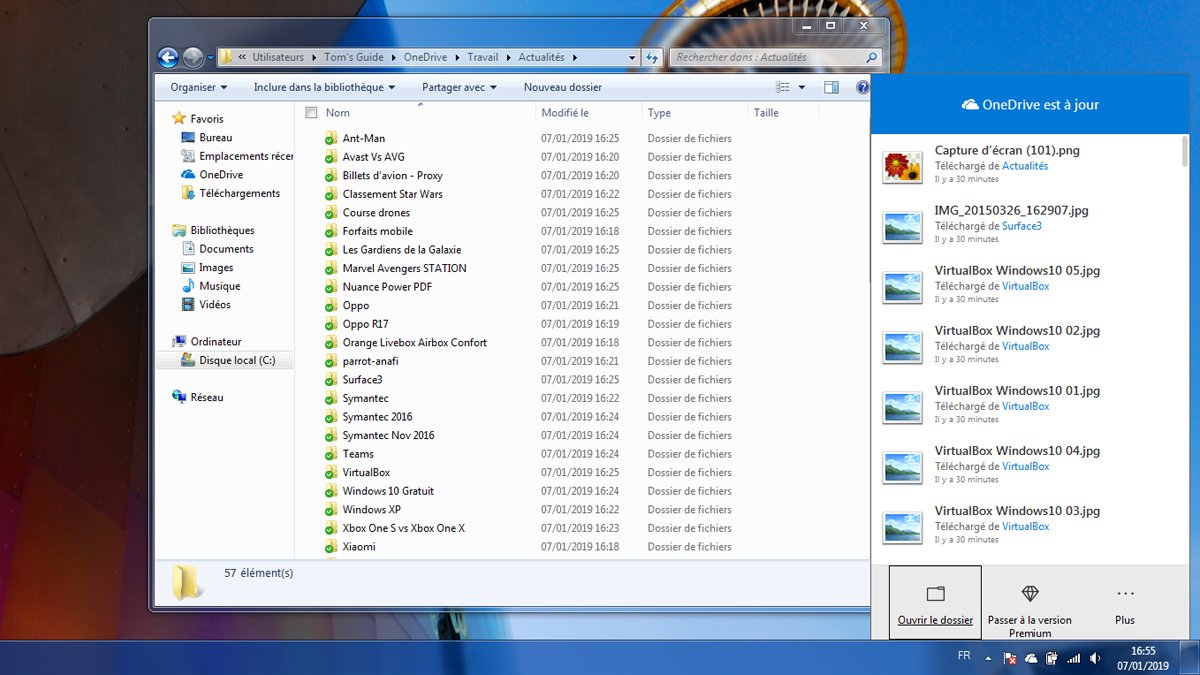Viewport: 1200px width, 675px height.
Task: Click Ouvrir le dossier button
Action: click(x=935, y=602)
